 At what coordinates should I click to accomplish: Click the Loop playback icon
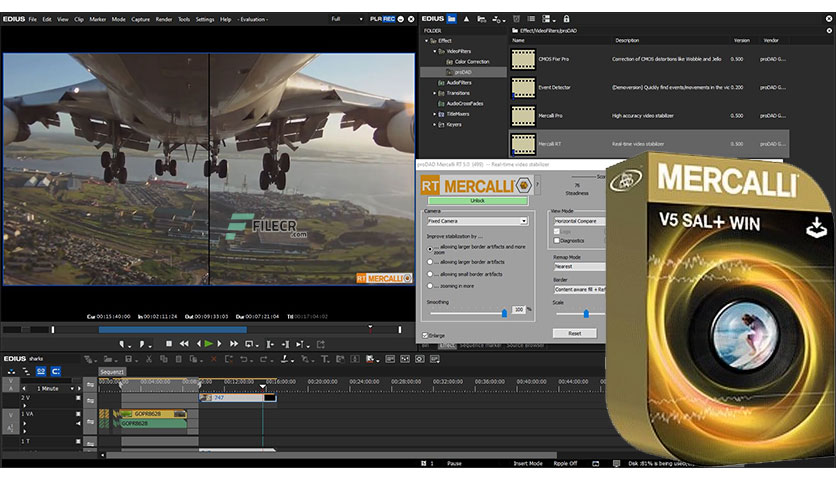[x=249, y=344]
